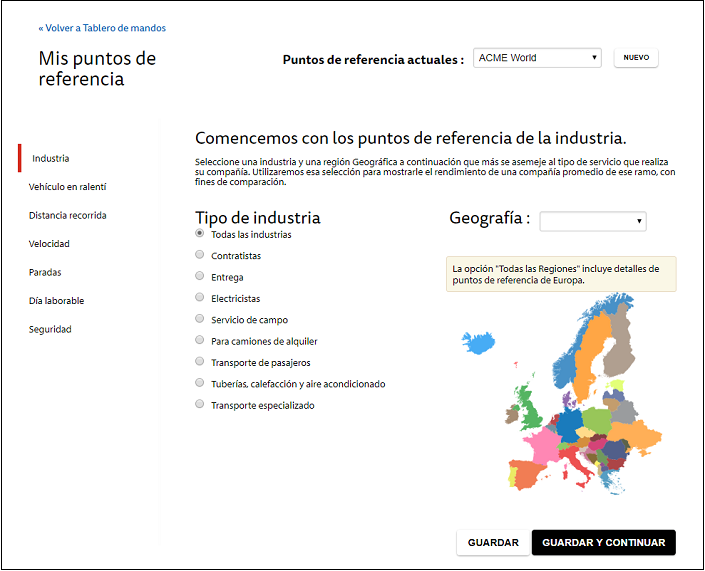Switch to Distancia recorrida section
705x571 pixels.
(x=67, y=215)
